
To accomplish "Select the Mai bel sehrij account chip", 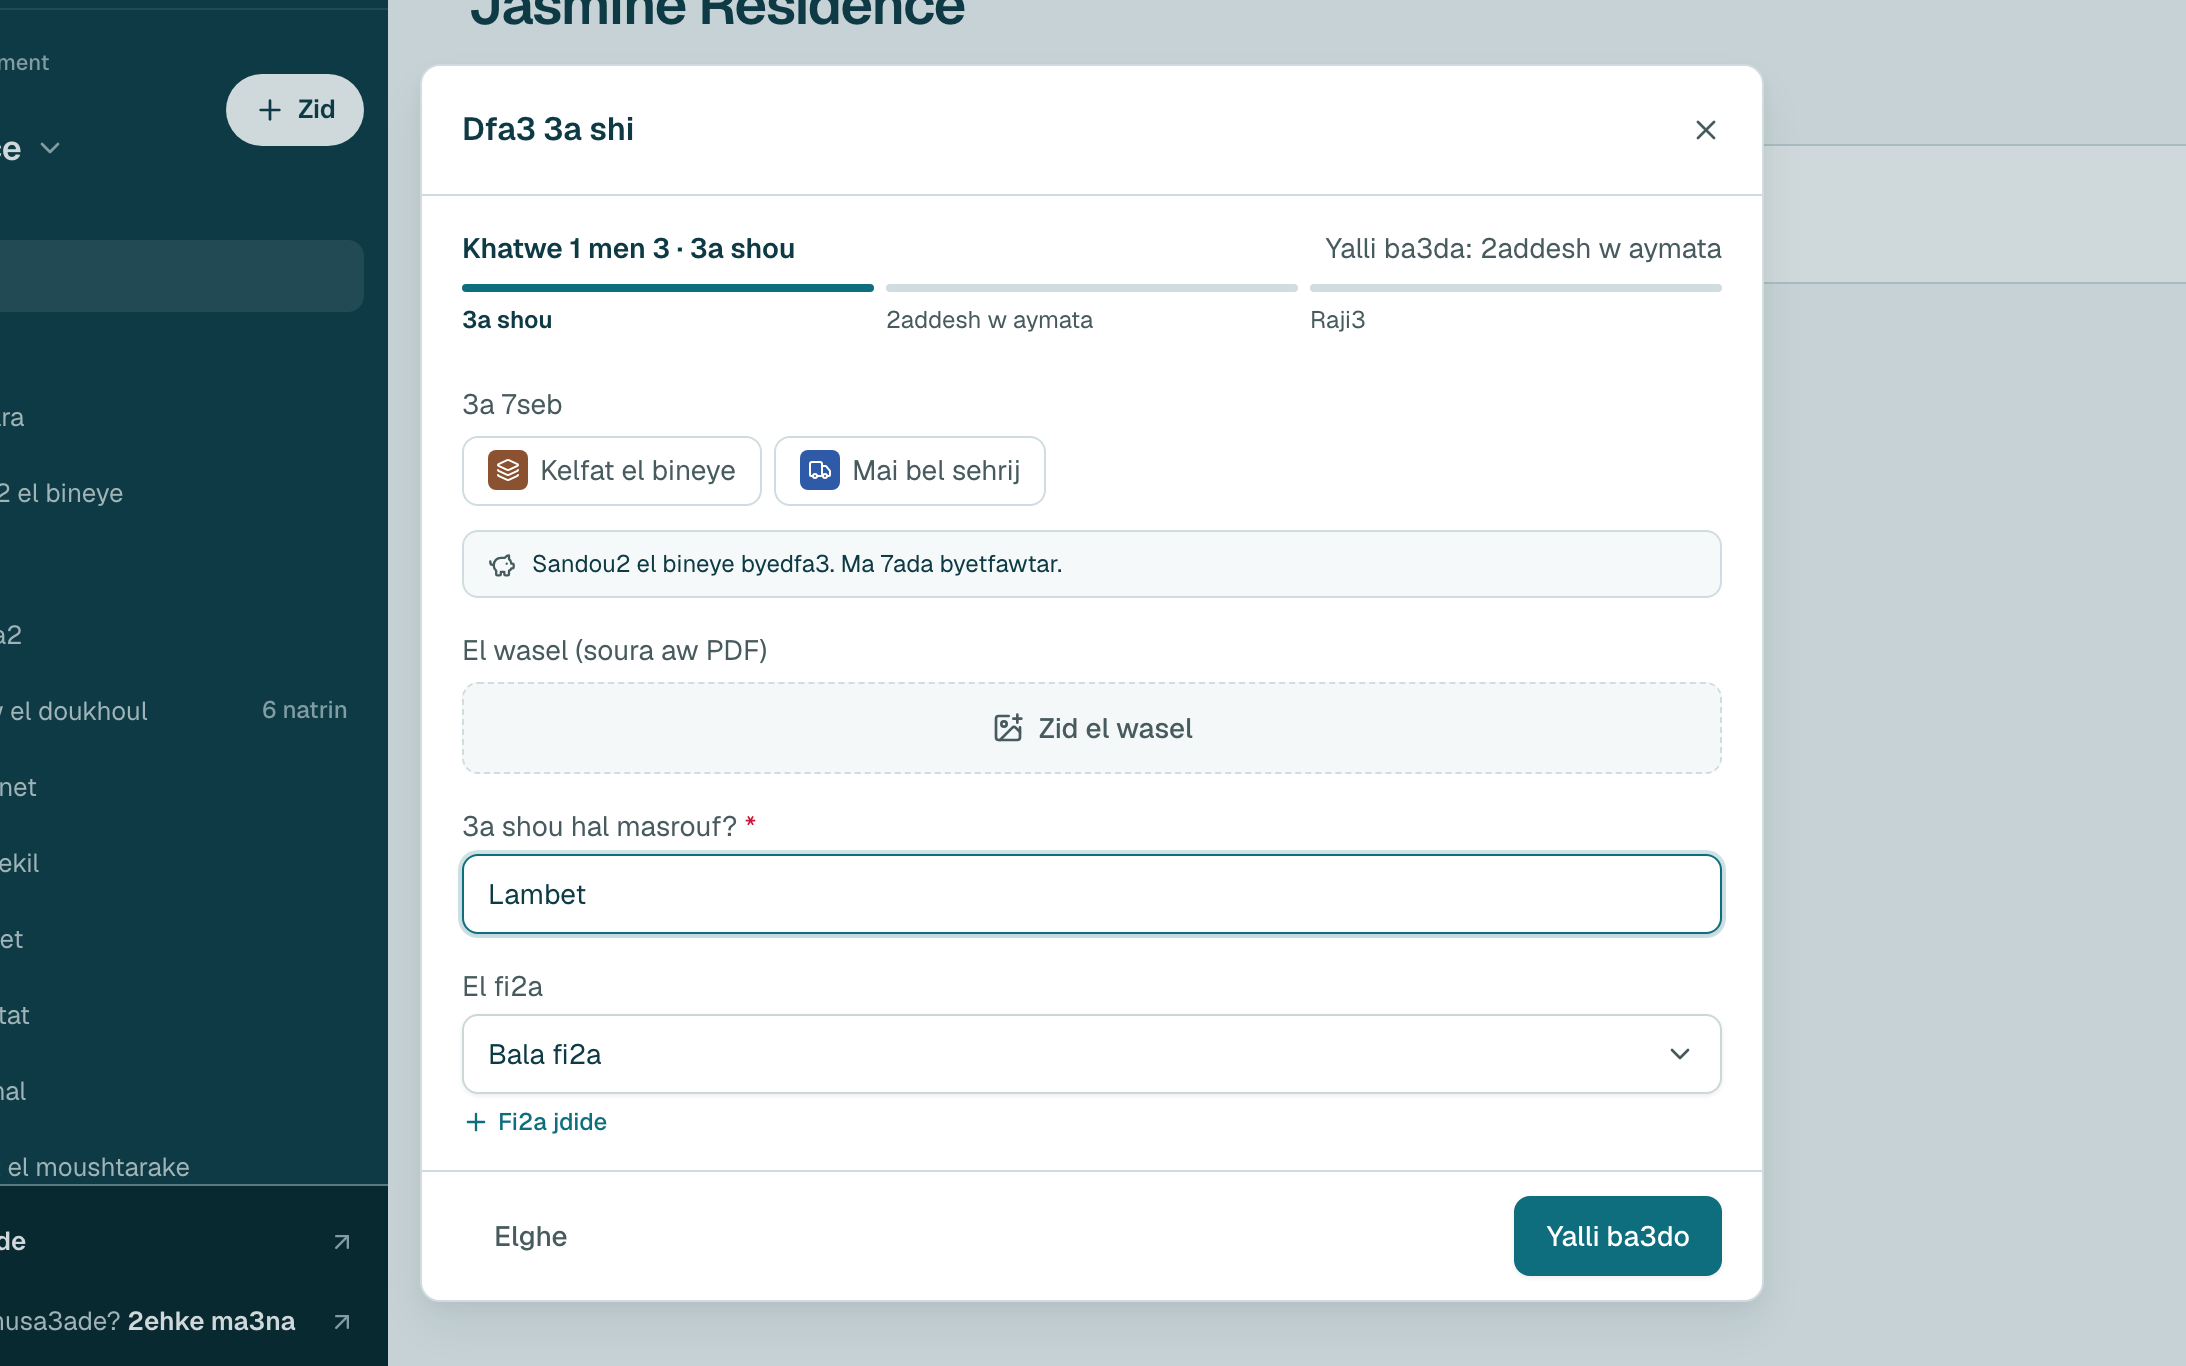I will (910, 471).
